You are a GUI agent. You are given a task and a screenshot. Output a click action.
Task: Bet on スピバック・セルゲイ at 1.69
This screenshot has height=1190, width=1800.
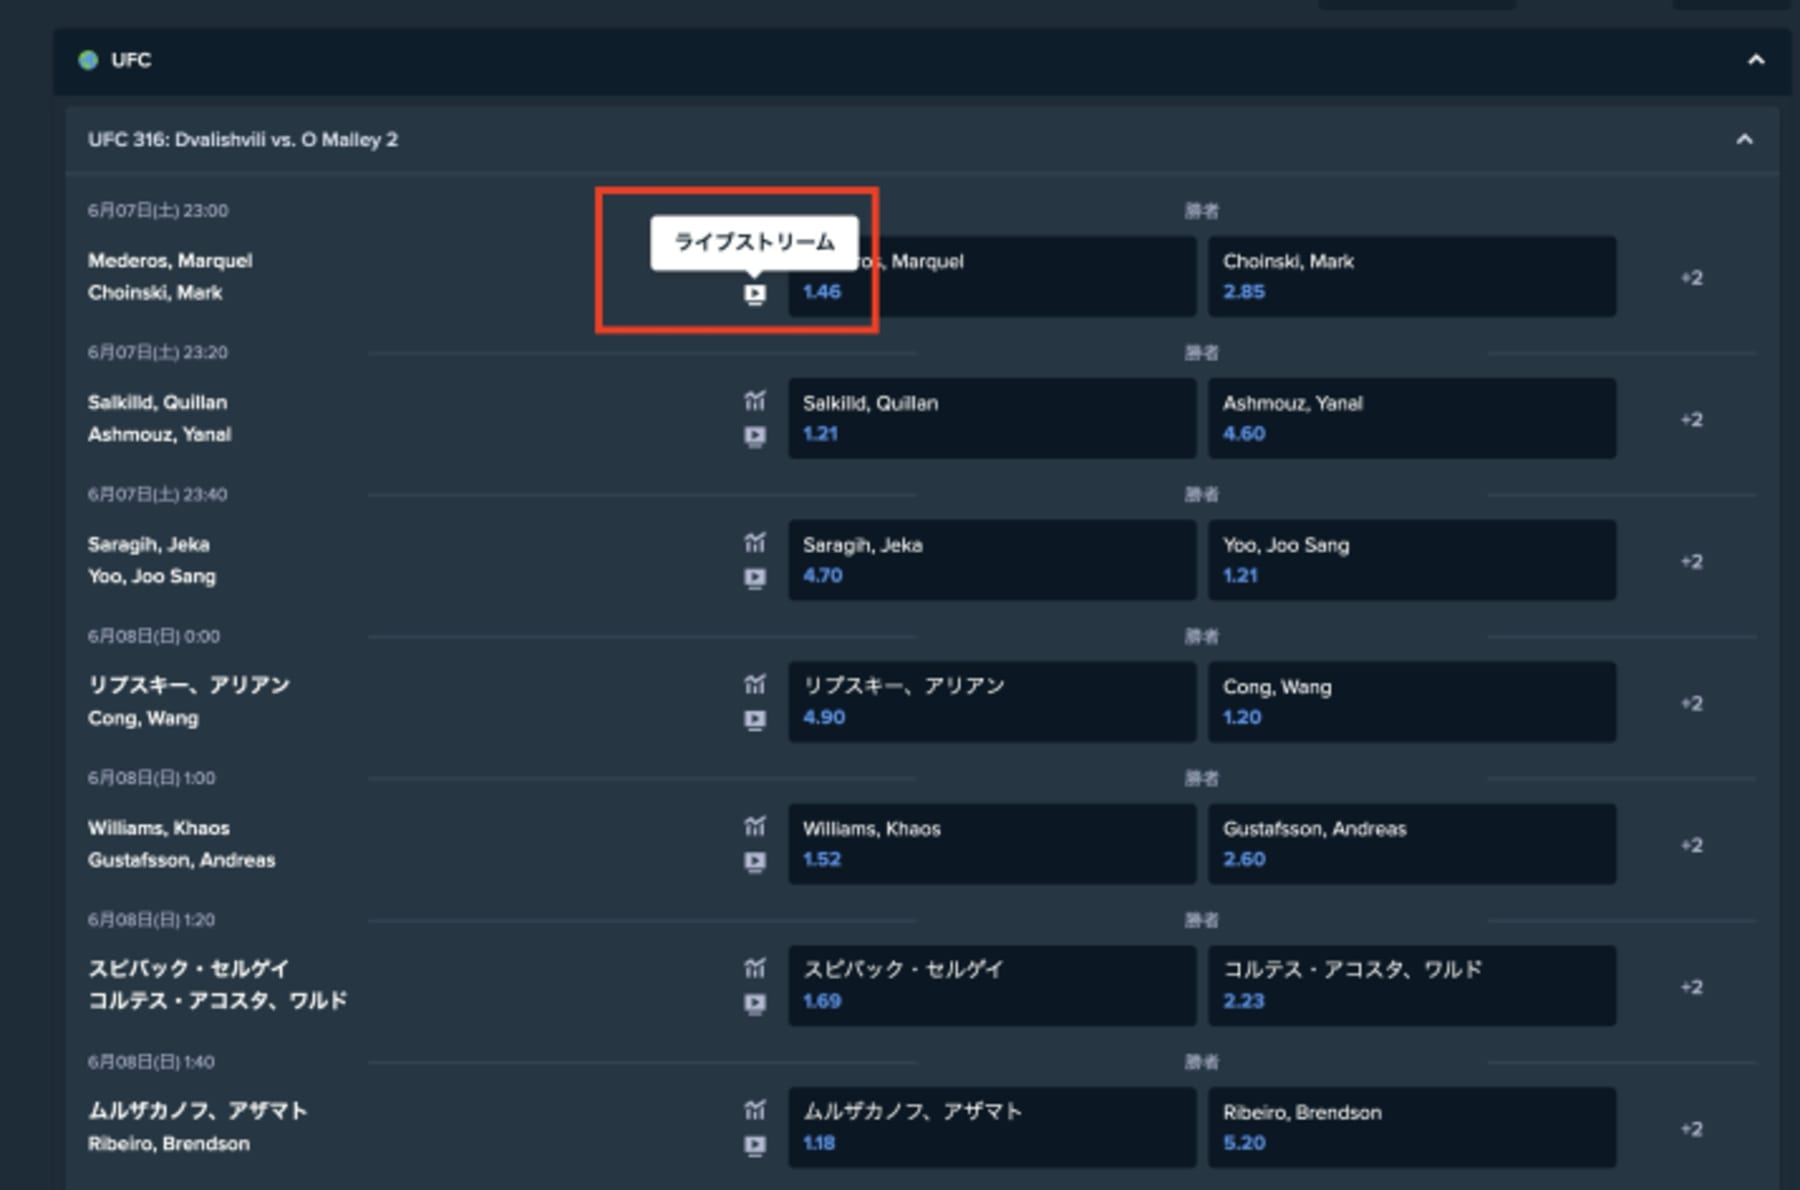point(992,987)
